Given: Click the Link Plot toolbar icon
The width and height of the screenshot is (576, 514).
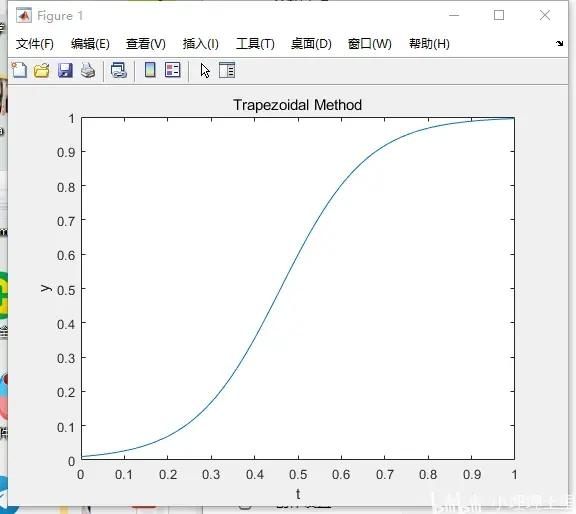Looking at the screenshot, I should coord(119,70).
